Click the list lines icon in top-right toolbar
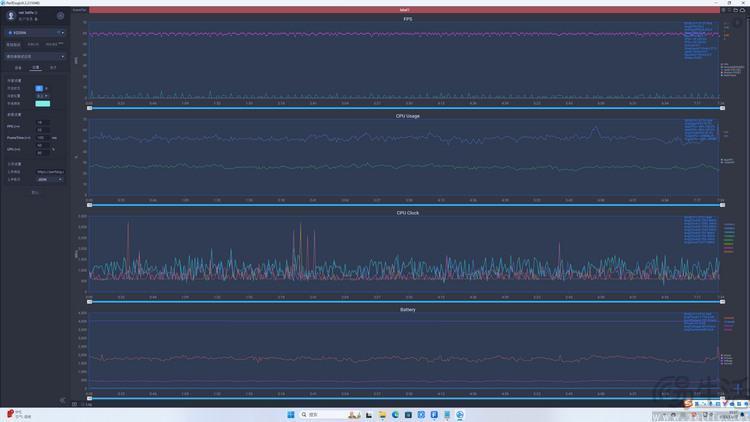 (729, 10)
